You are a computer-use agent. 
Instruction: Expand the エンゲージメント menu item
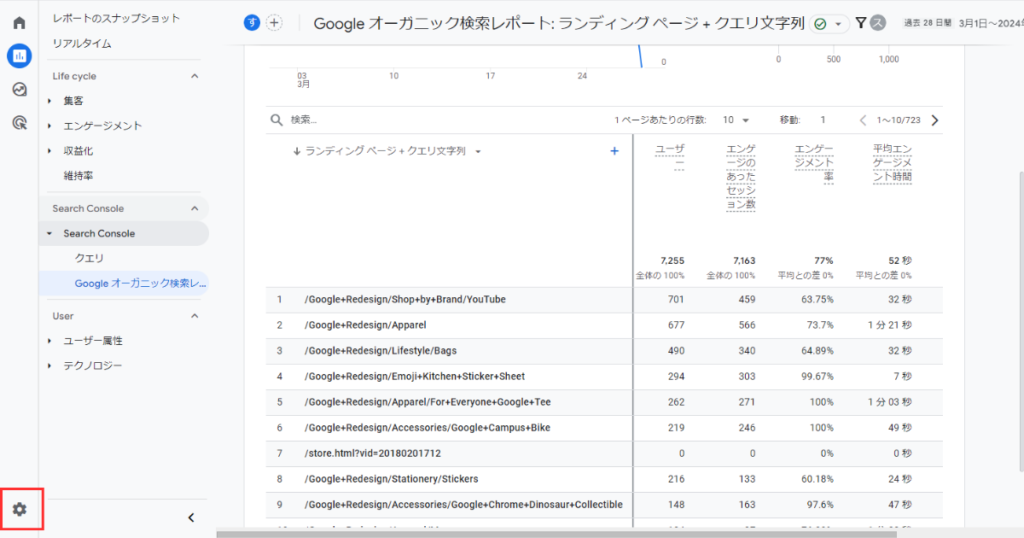50,126
